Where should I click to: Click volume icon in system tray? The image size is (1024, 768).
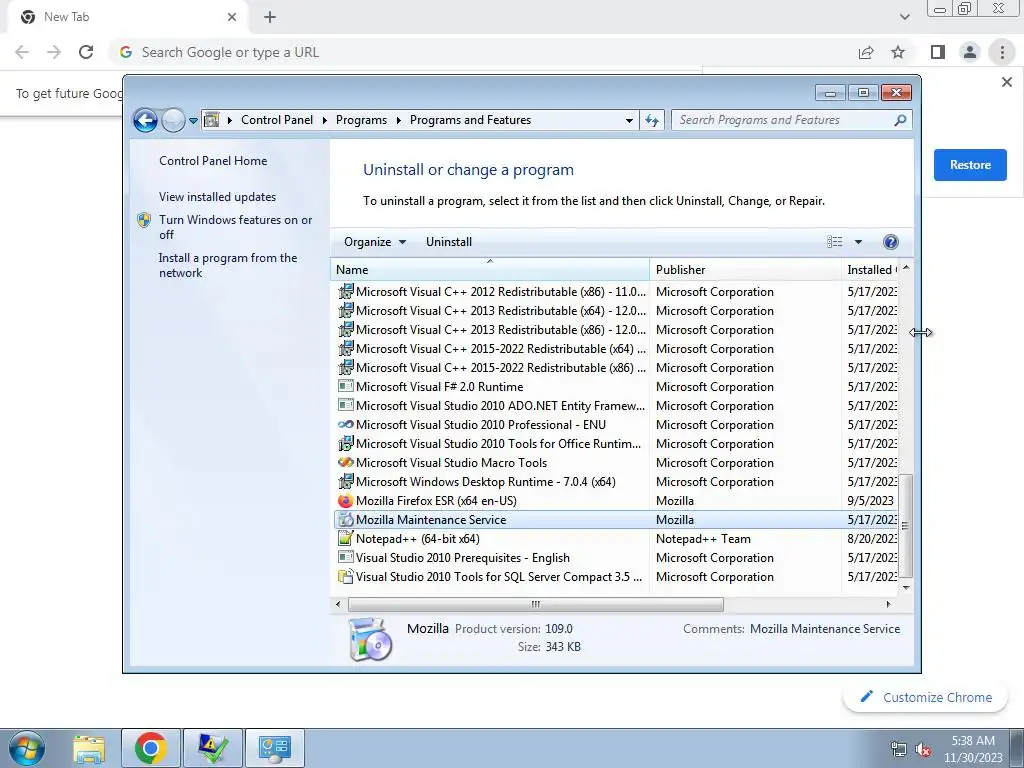point(923,750)
